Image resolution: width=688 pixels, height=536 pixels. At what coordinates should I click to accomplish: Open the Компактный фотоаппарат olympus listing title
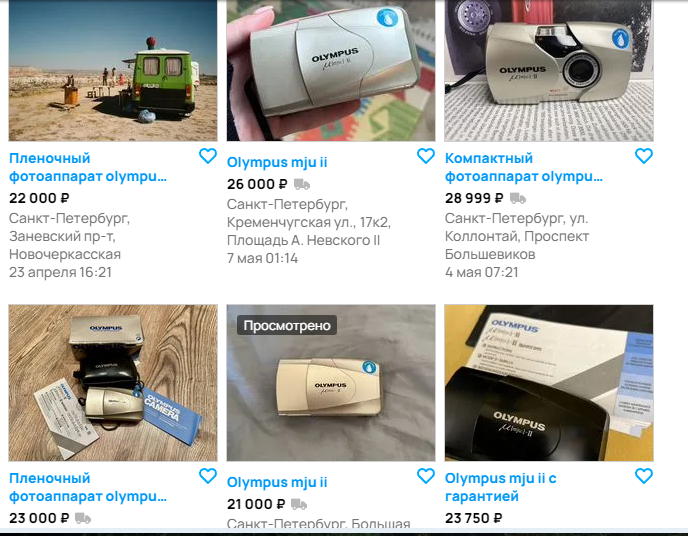pyautogui.click(x=524, y=167)
